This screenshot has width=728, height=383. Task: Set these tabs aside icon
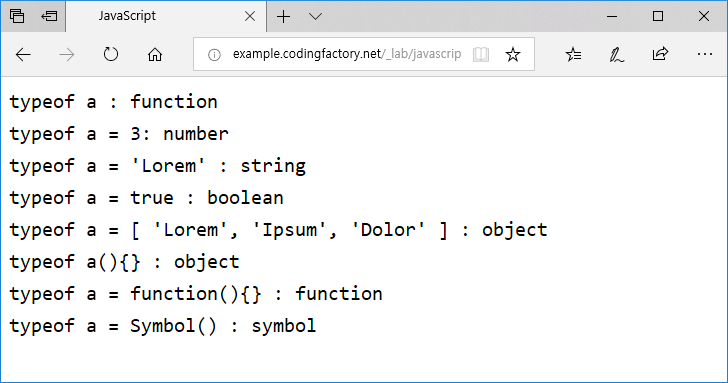tap(49, 16)
